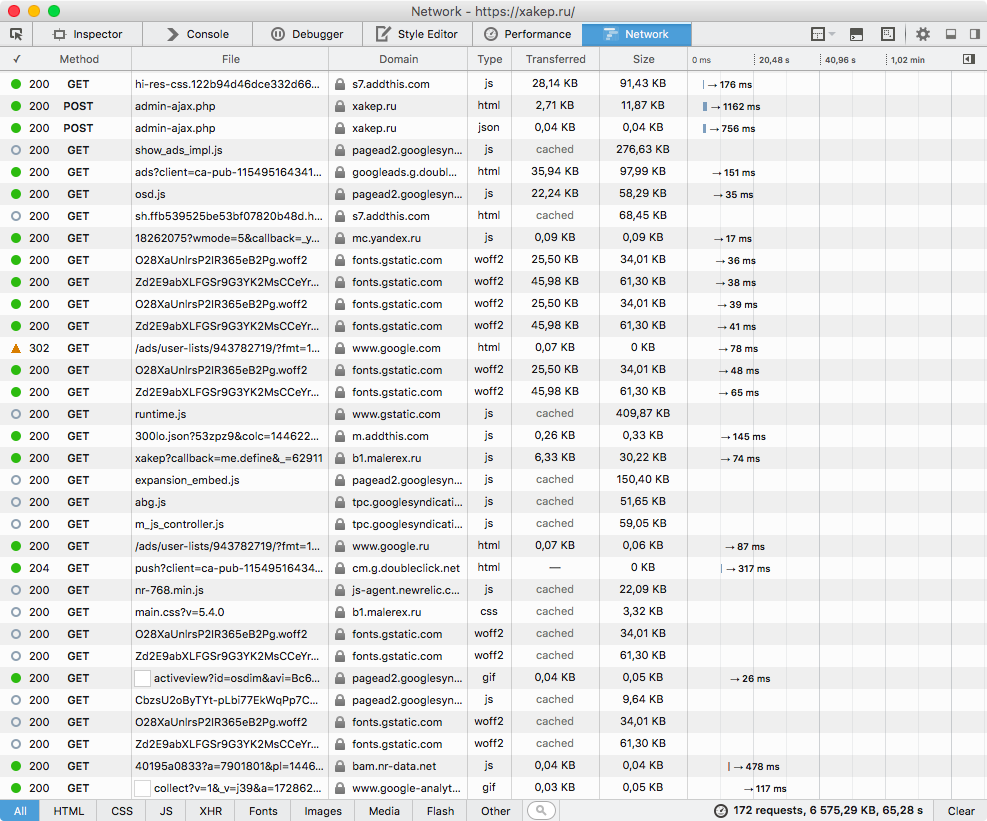Image resolution: width=987 pixels, height=821 pixels.
Task: Toggle the HTML filter button
Action: tap(69, 811)
